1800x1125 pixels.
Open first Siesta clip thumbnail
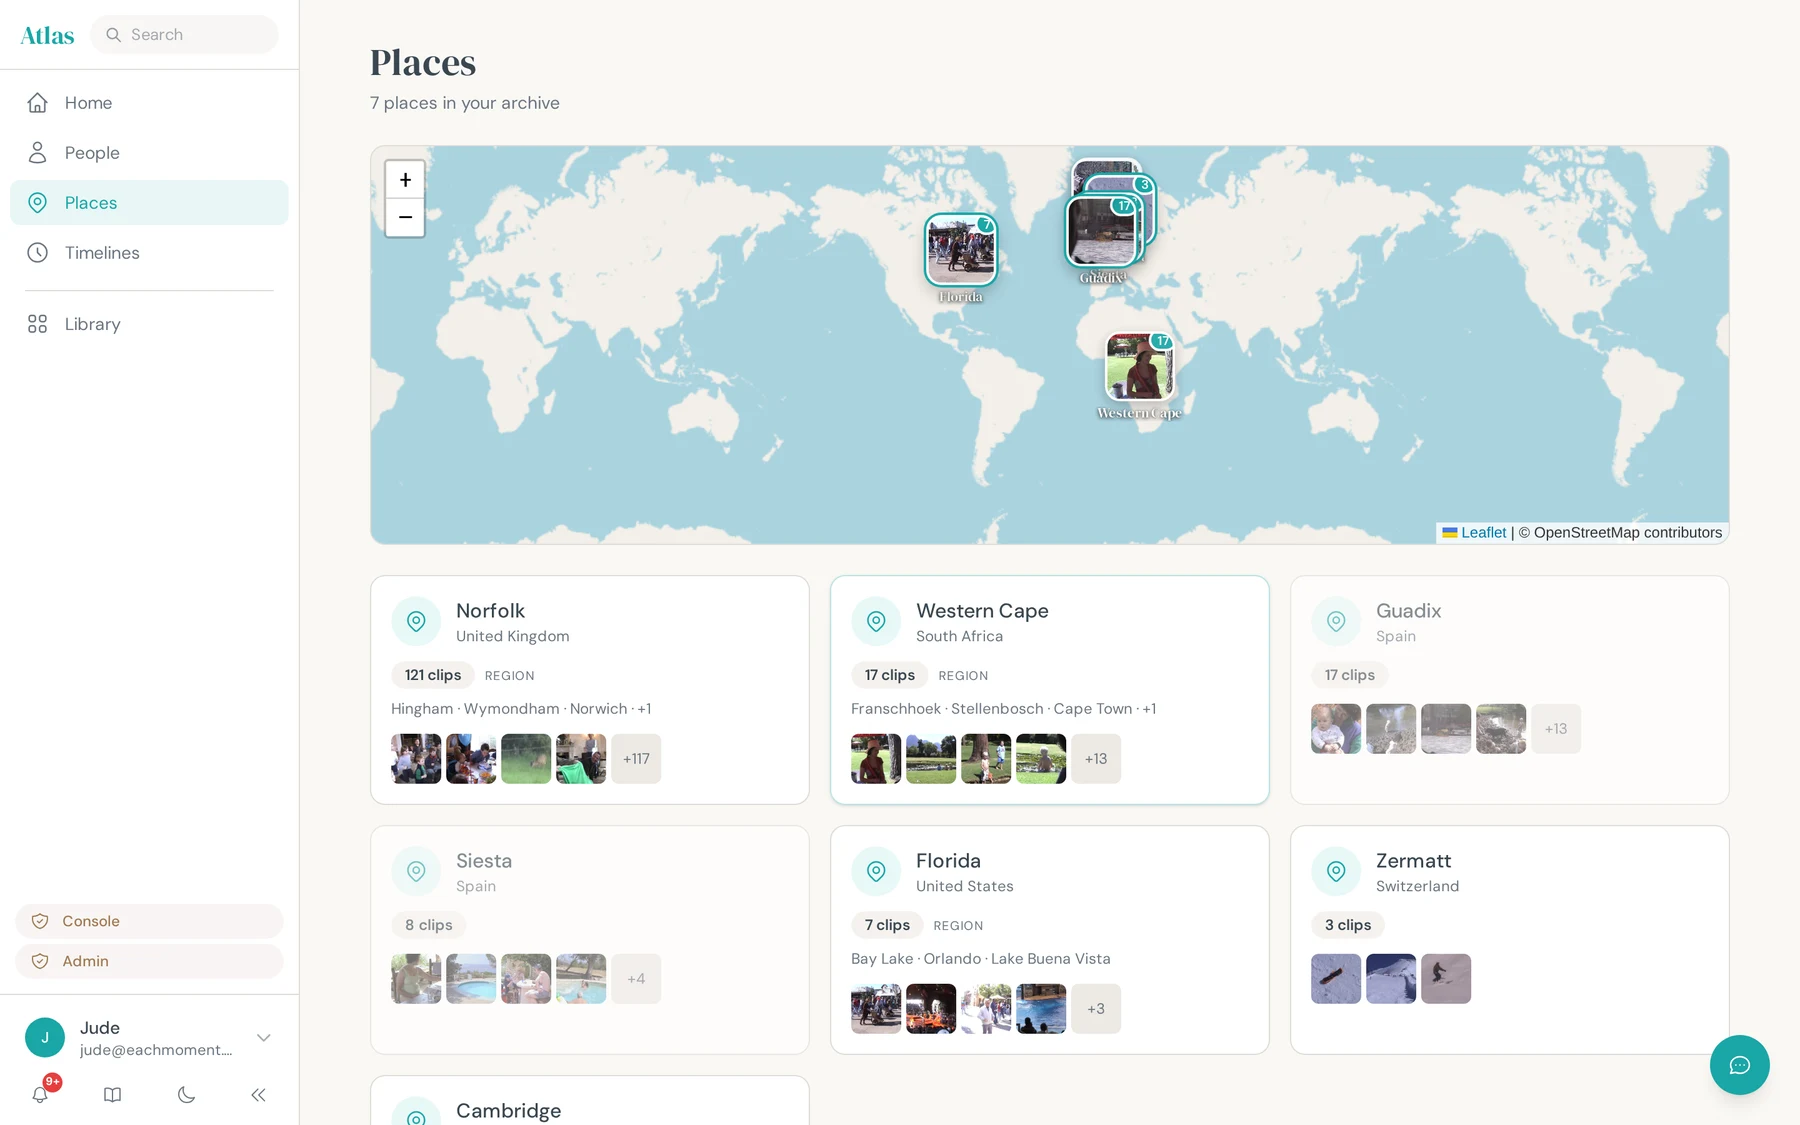(x=416, y=979)
